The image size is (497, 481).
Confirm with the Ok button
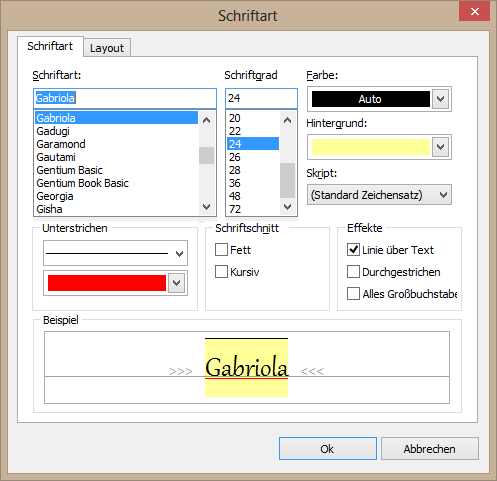pos(328,449)
